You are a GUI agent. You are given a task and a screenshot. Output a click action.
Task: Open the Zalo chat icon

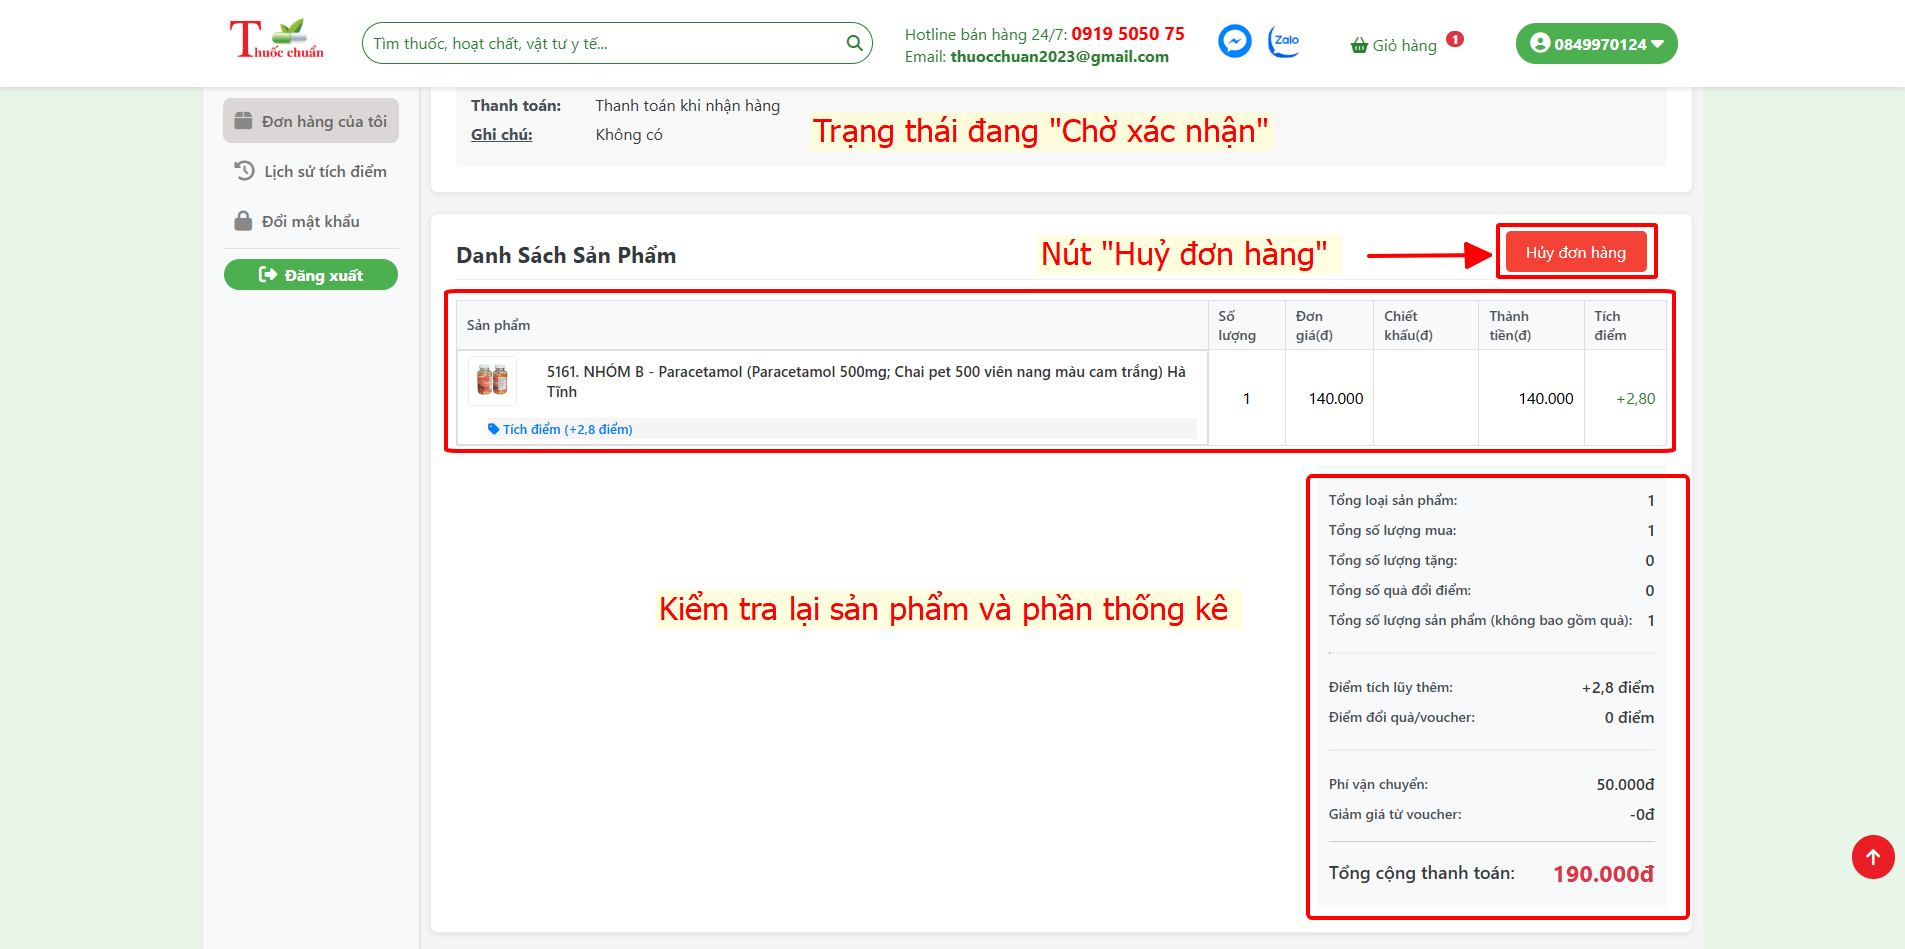tap(1284, 41)
